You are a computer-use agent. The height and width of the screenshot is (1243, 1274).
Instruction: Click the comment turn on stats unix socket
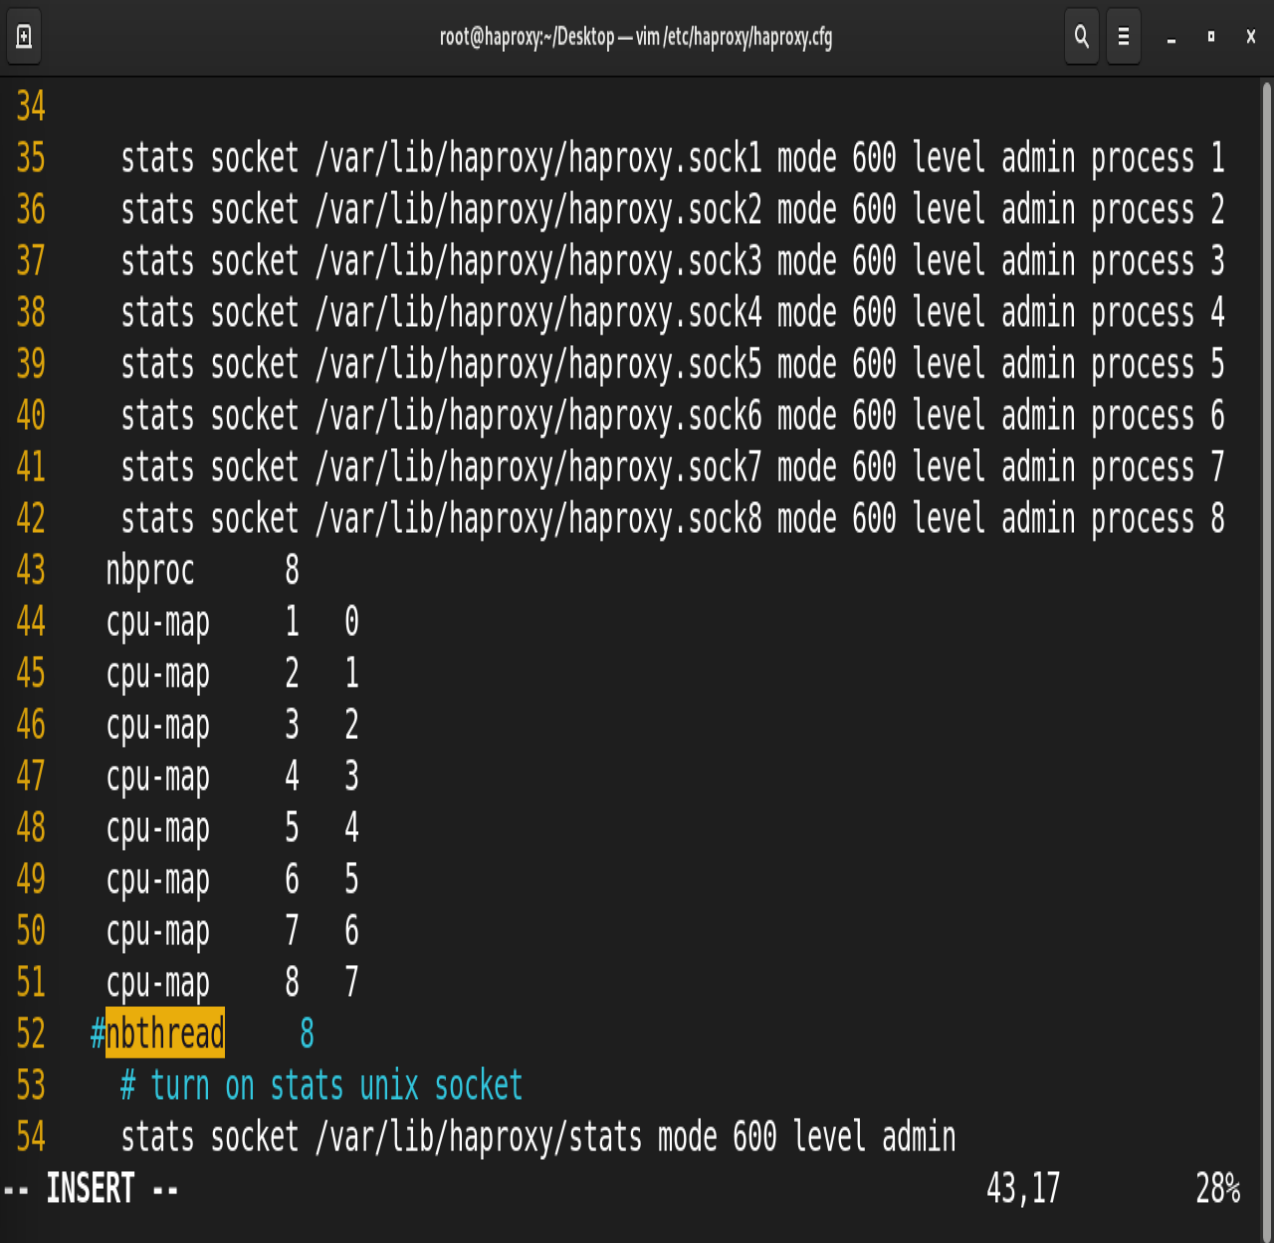(x=322, y=1086)
